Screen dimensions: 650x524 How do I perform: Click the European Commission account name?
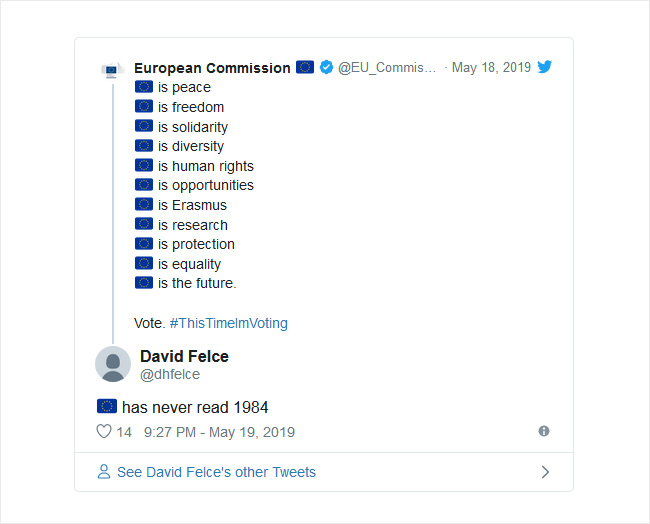pos(212,68)
